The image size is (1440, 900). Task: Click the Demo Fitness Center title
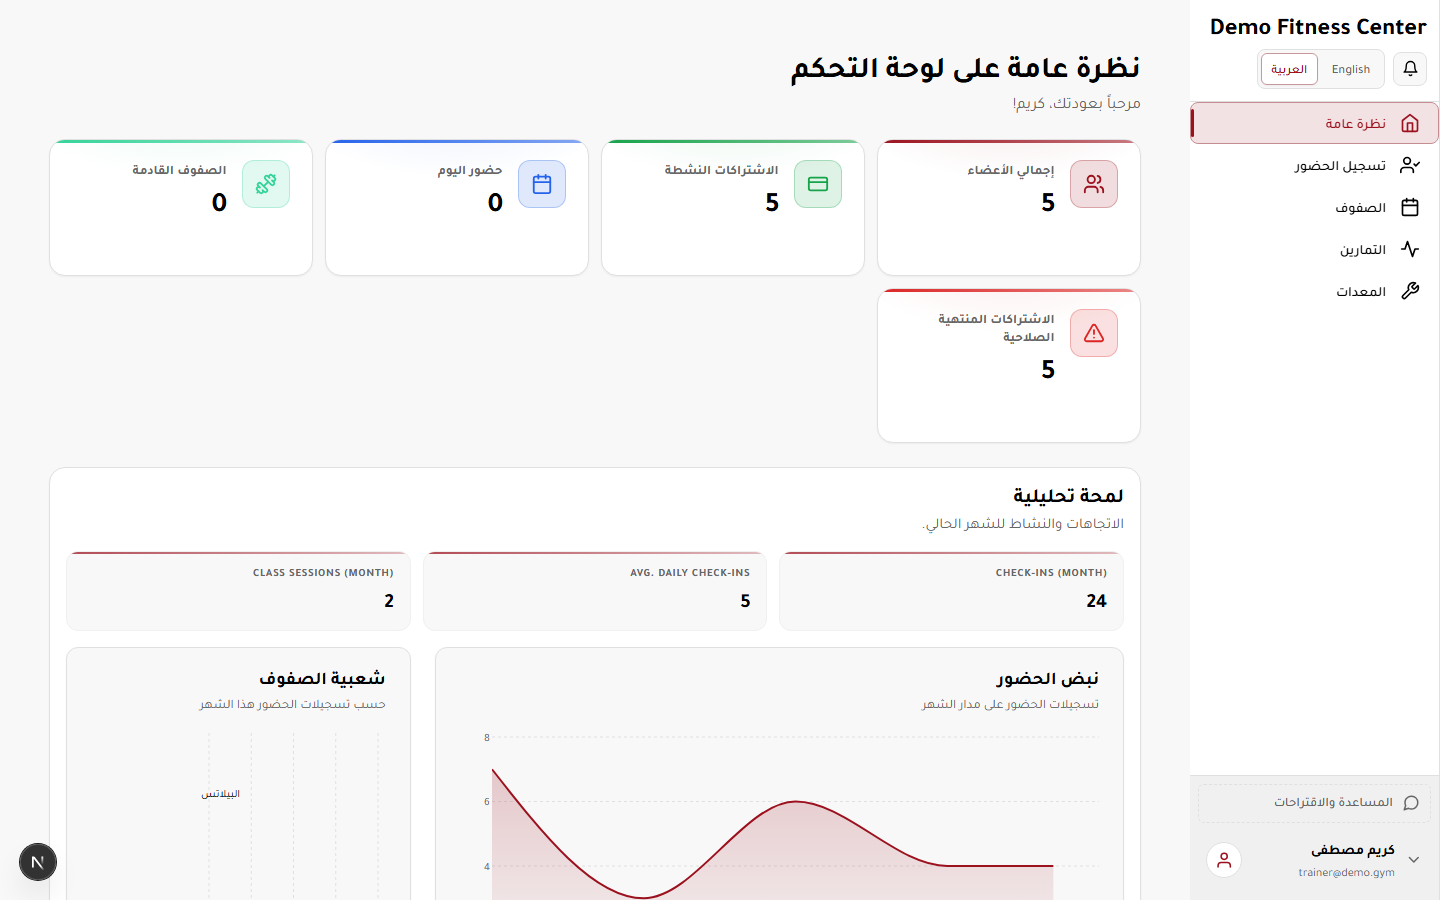1318,27
